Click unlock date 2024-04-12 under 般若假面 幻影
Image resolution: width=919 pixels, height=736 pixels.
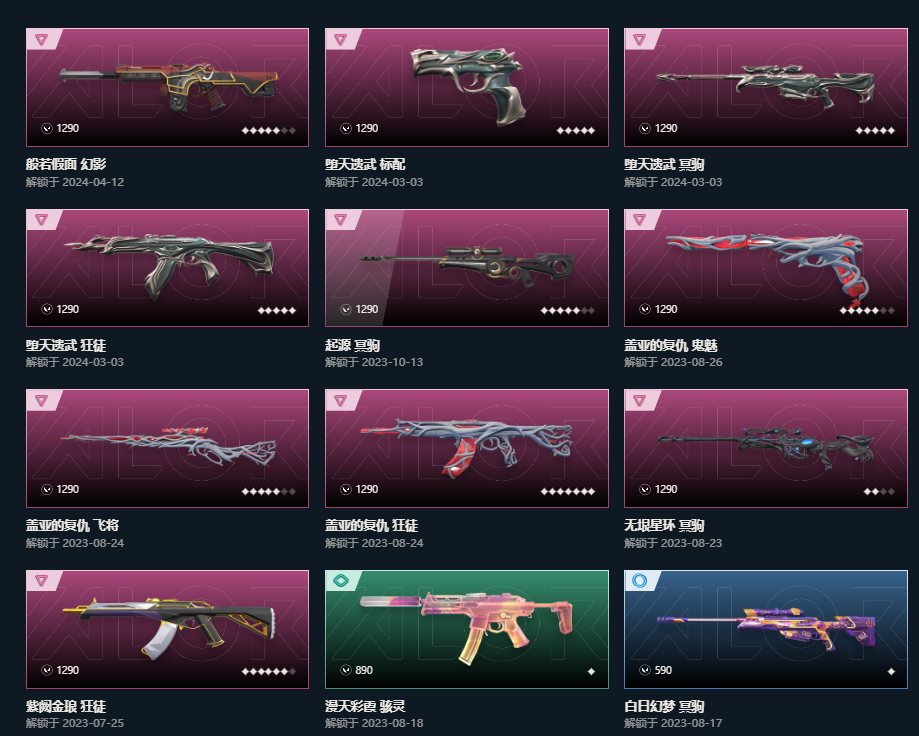93,182
